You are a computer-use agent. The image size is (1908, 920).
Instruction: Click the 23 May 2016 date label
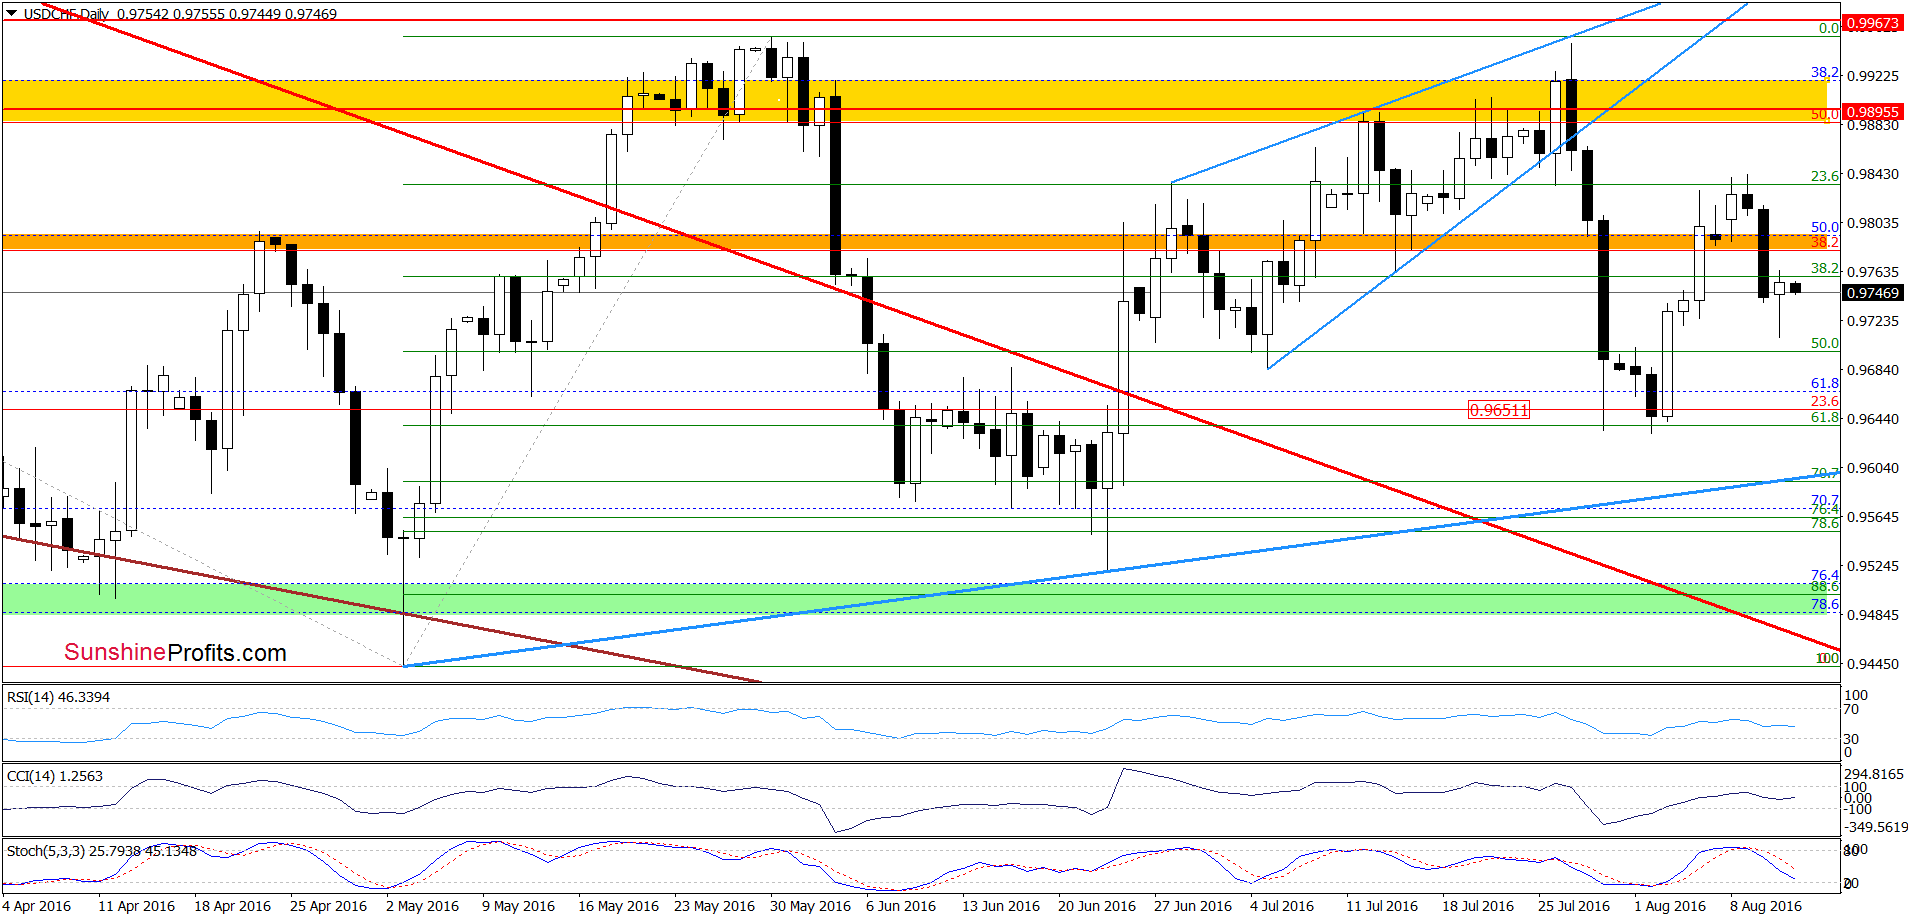coord(714,906)
